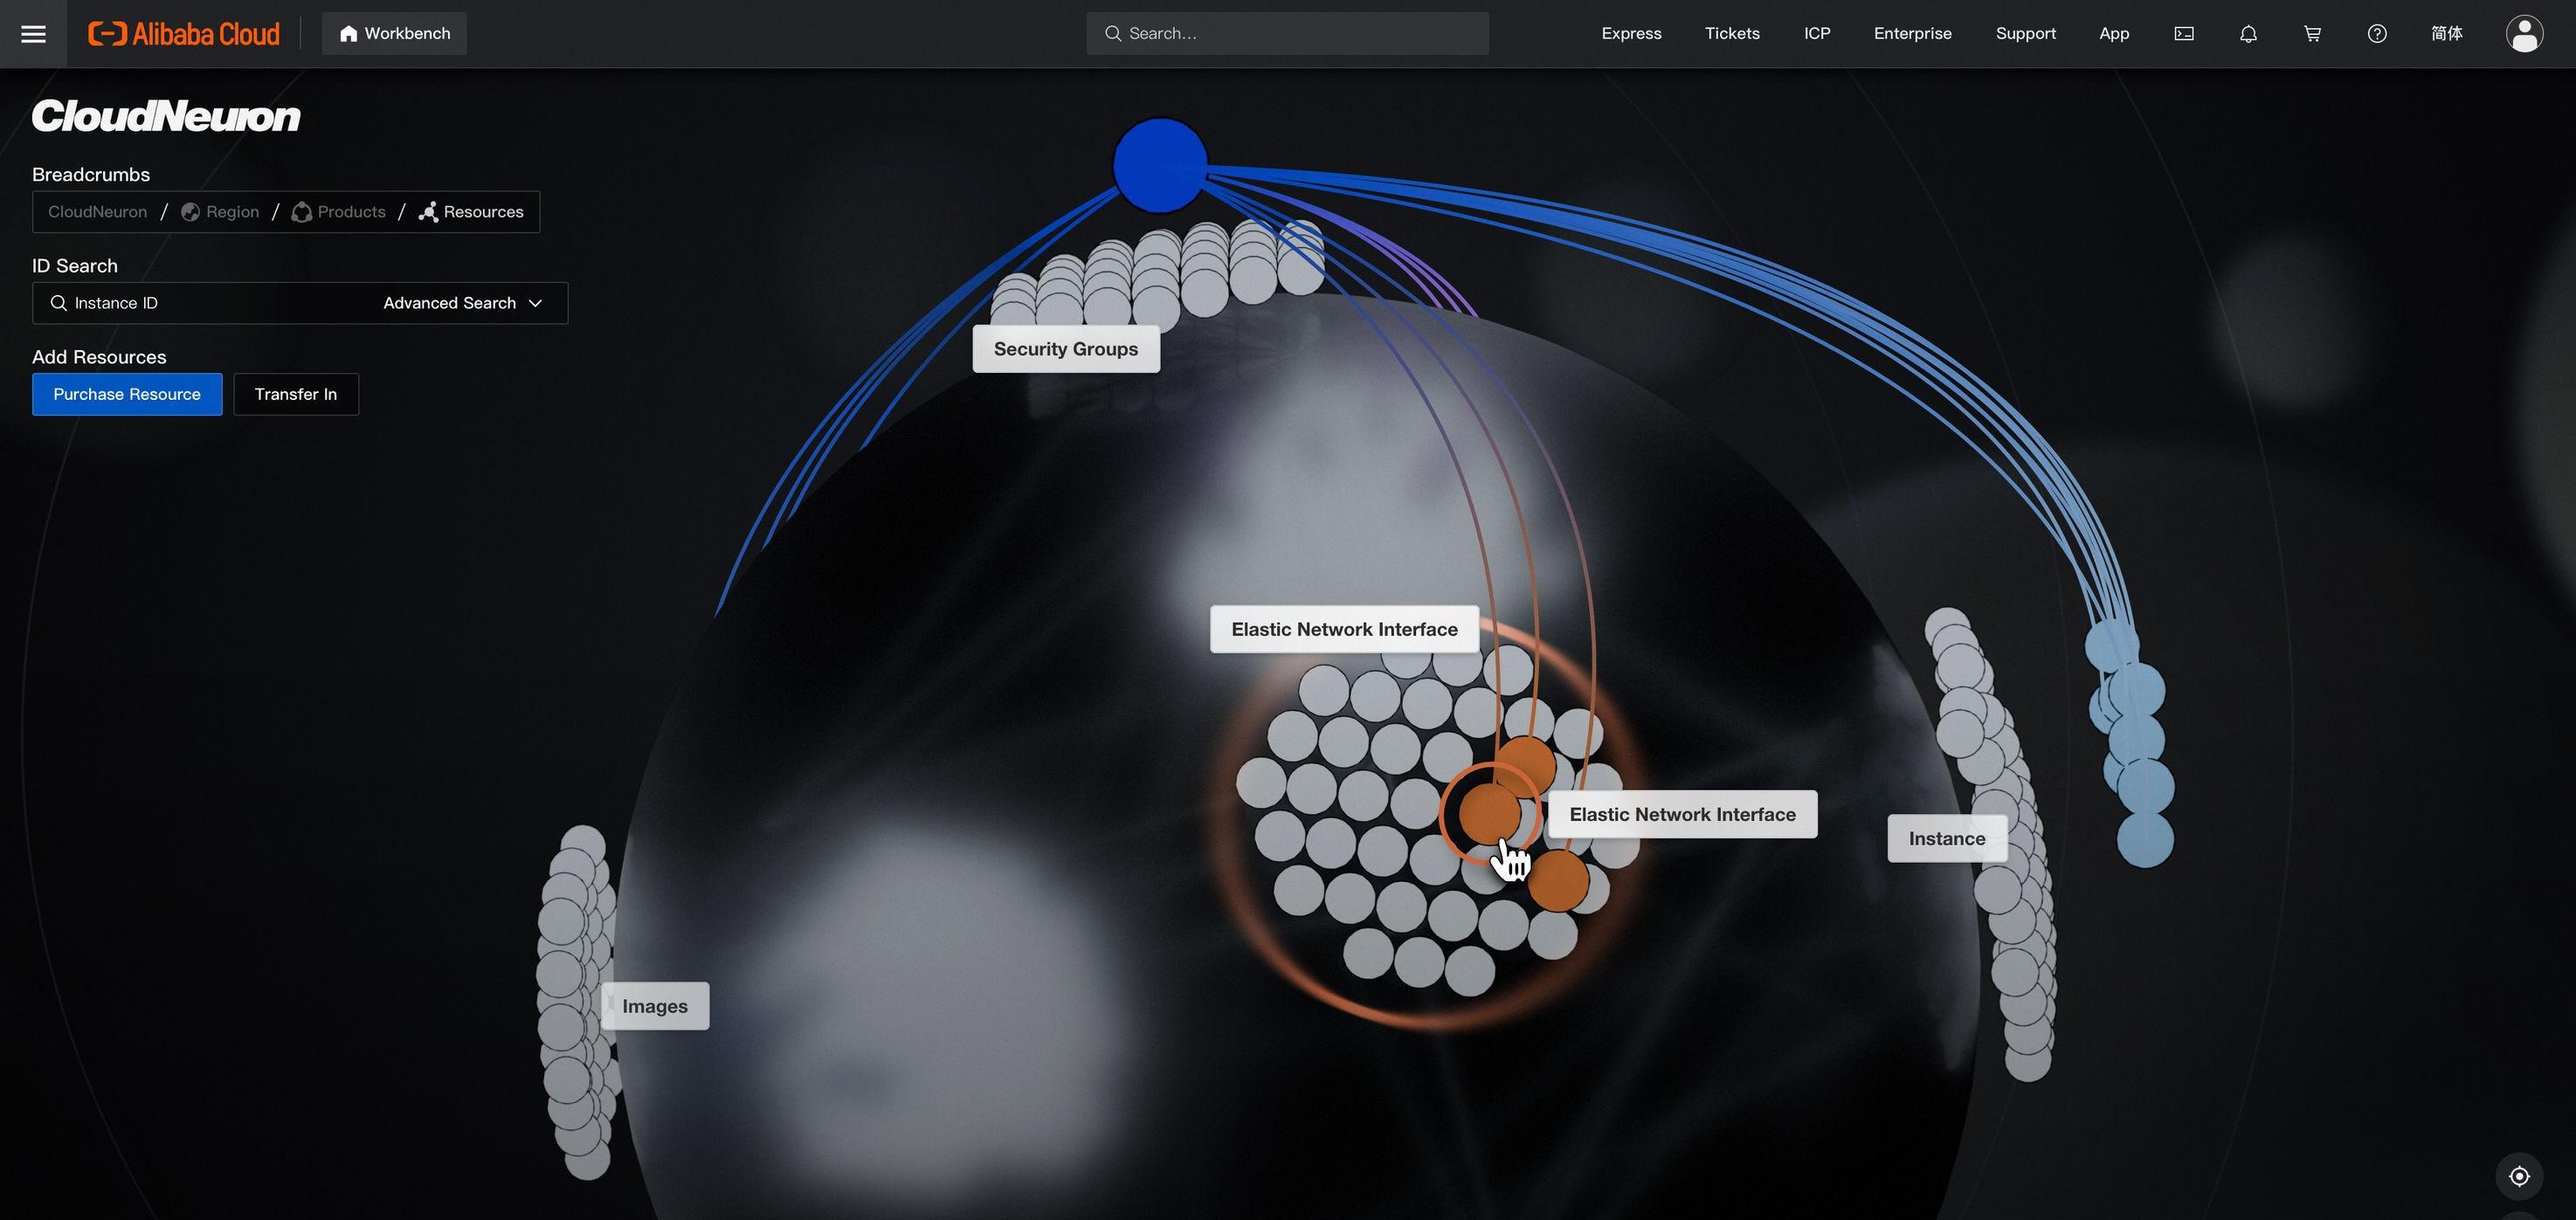
Task: Click the Elastic Network Interface node tooltip
Action: [1682, 814]
